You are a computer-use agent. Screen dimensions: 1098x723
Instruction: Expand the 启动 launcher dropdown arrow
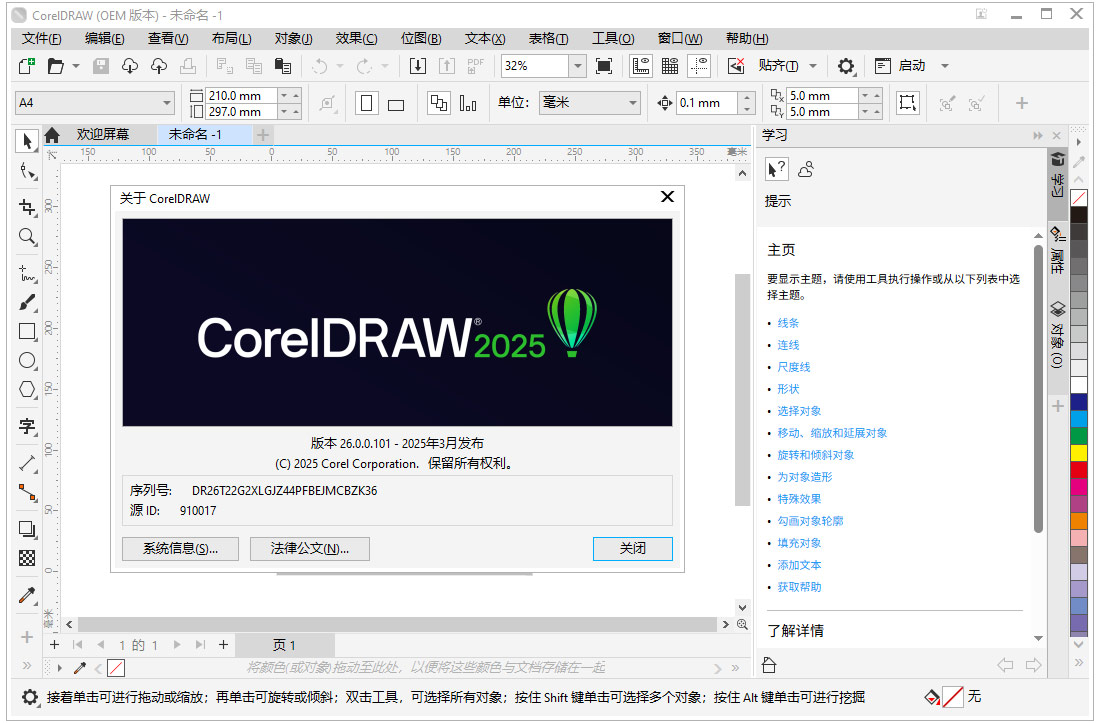coord(945,66)
